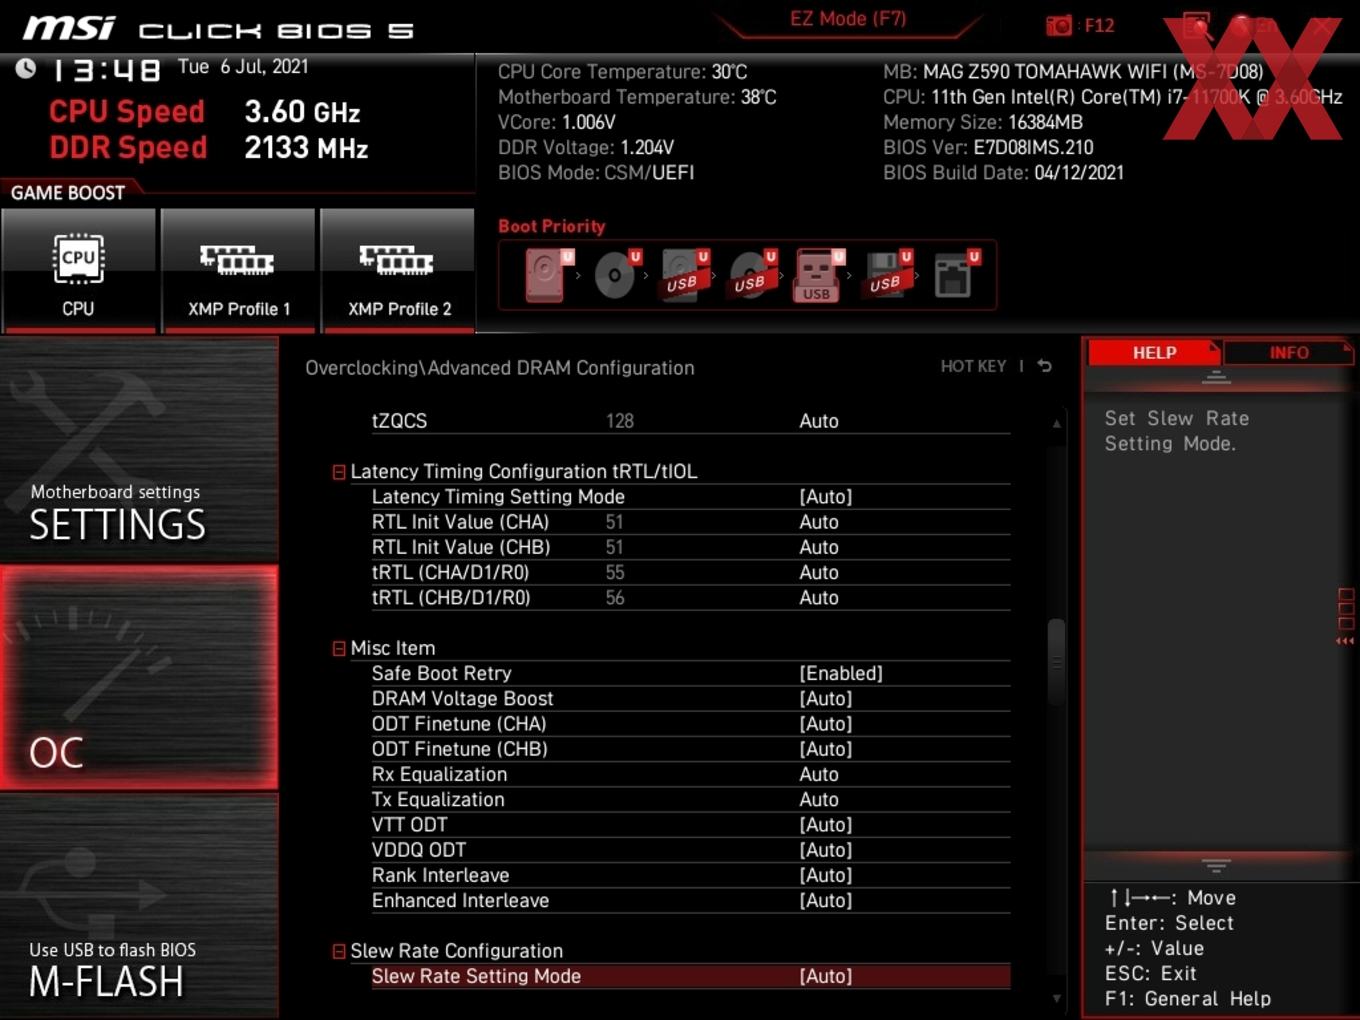Open Slew Rate Setting Mode Auto dropdown
Viewport: 1360px width, 1020px height.
coord(825,976)
